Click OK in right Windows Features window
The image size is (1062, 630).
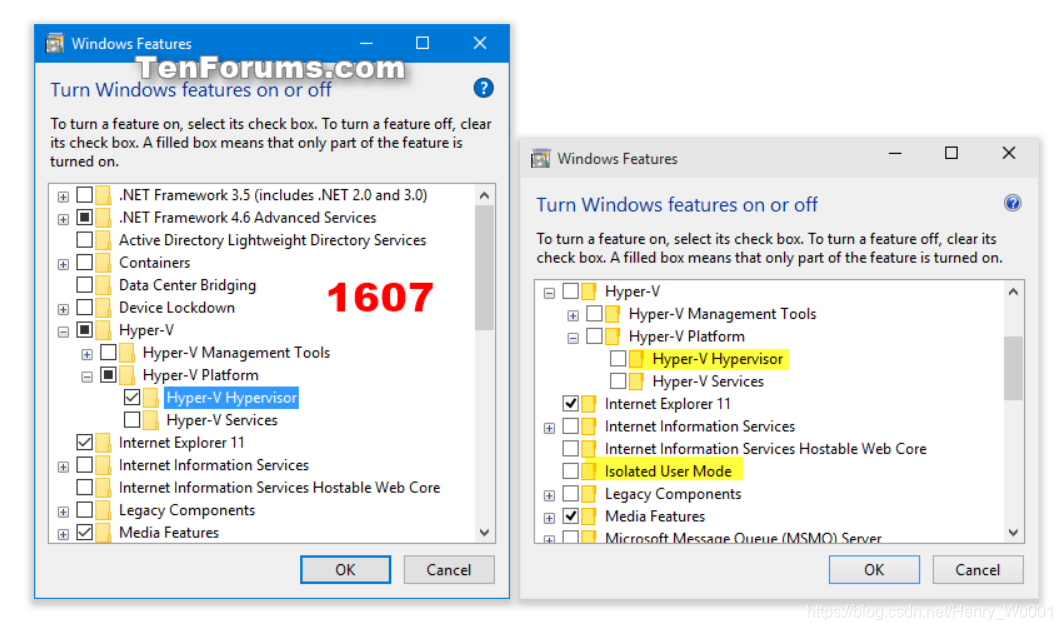[874, 570]
